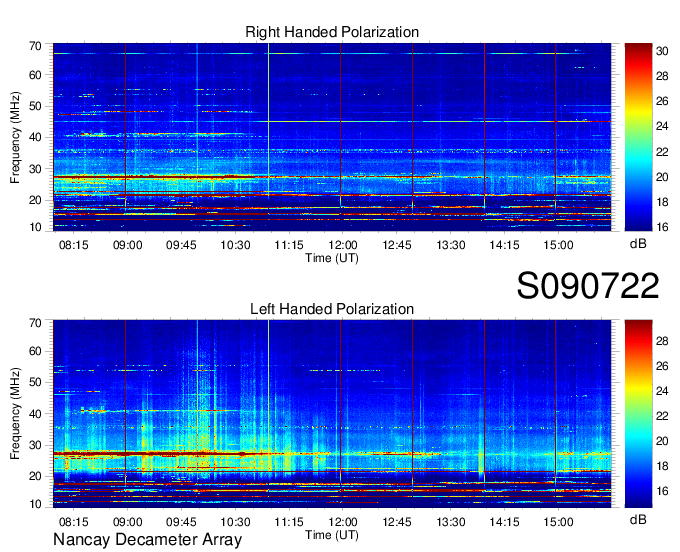Click the 18 dB value on Left Handed color bar
This screenshot has height=552, width=680.
pos(662,466)
